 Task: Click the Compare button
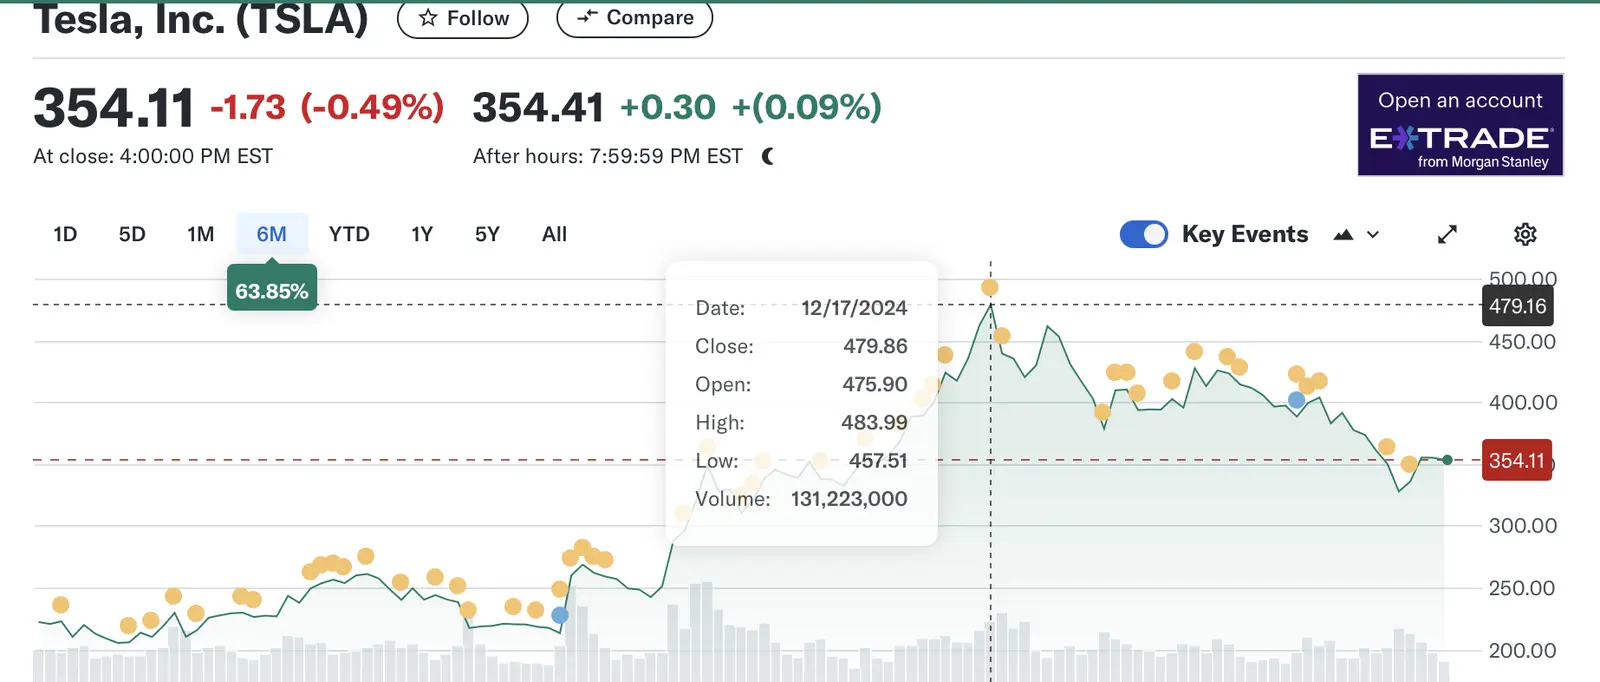pos(634,18)
